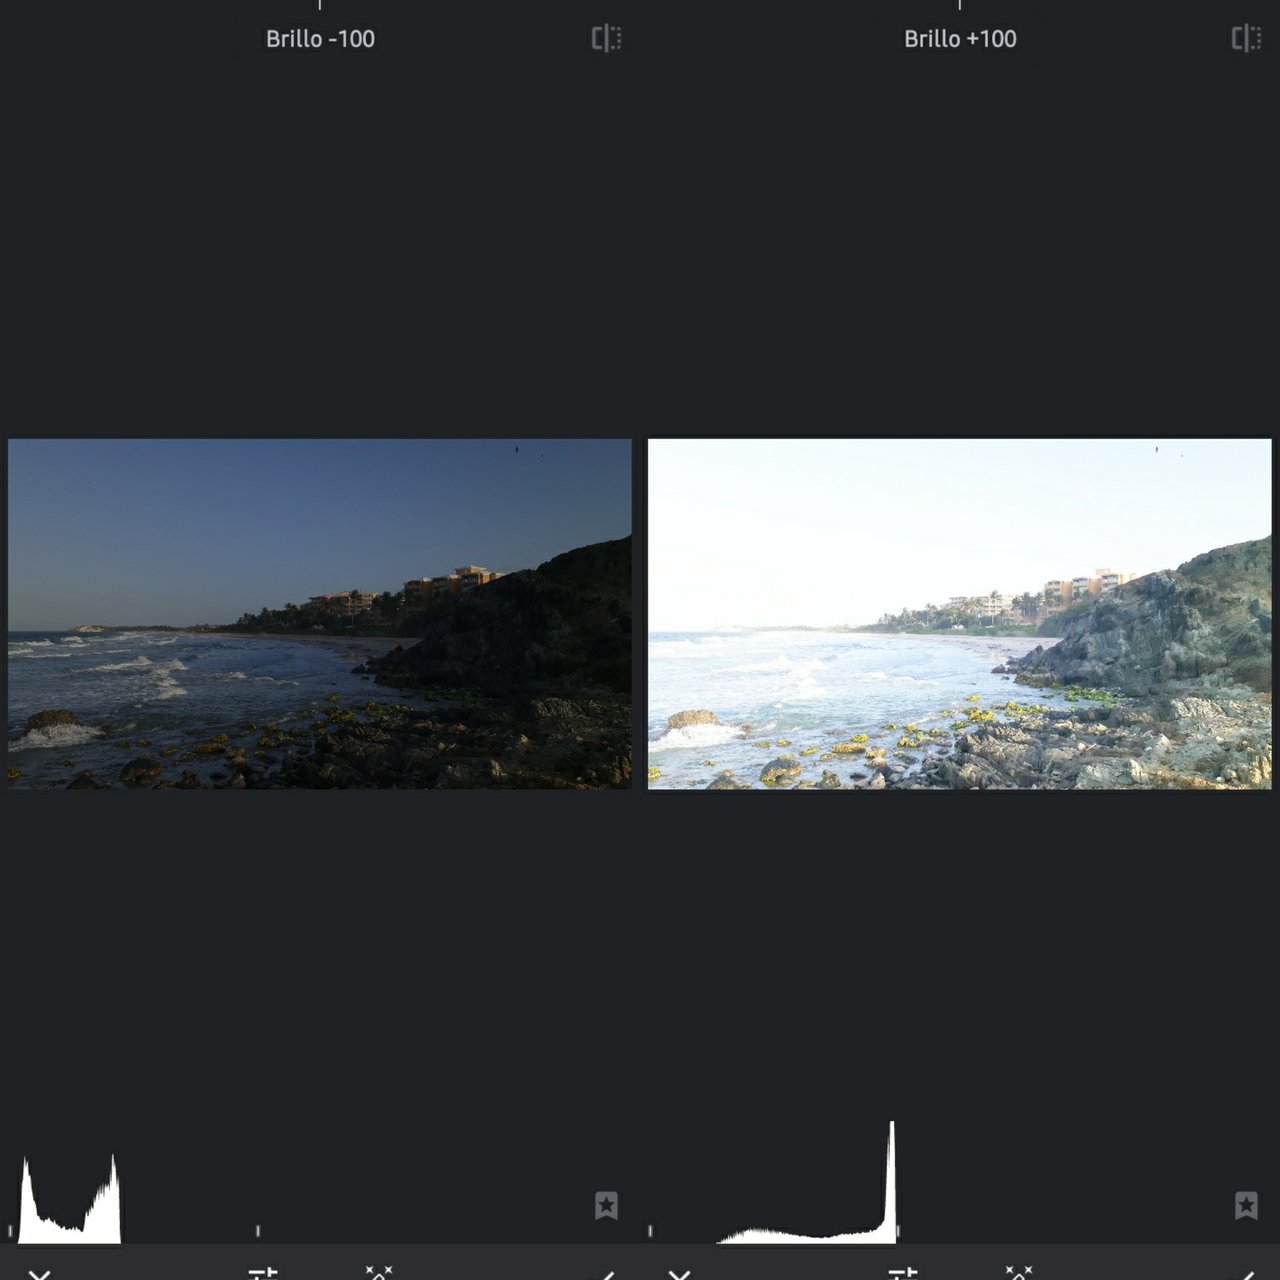Select the brightened beach photo
The image size is (1280, 1280).
click(960, 614)
